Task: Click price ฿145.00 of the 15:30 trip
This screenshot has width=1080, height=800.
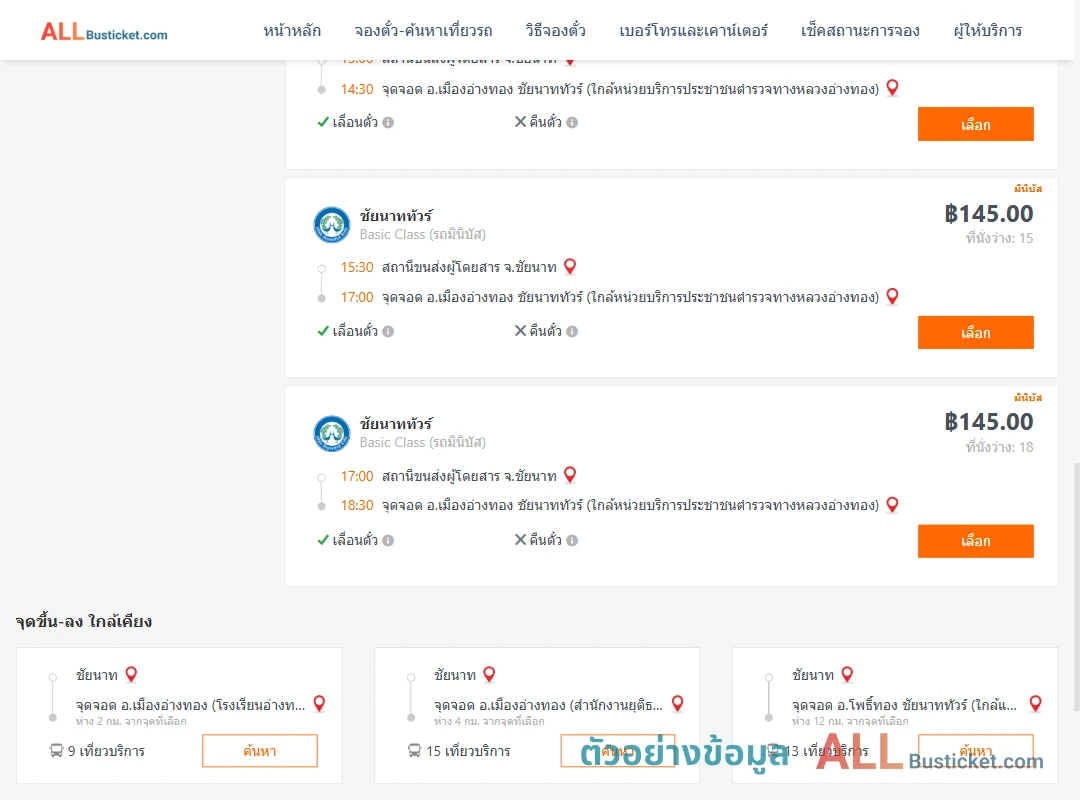Action: point(988,214)
